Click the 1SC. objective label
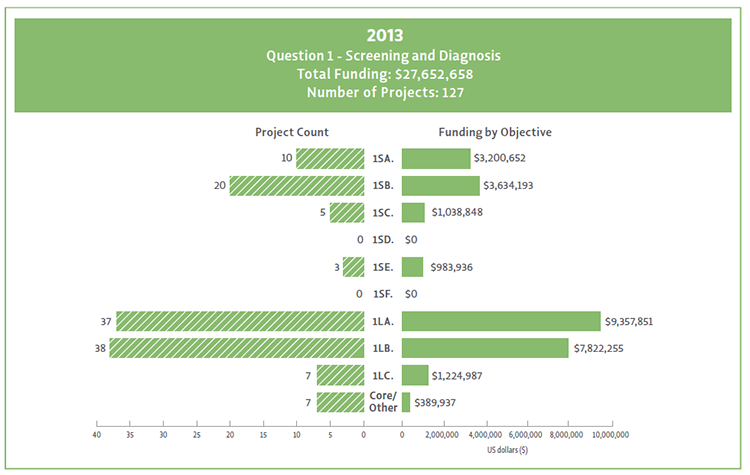Image resolution: width=750 pixels, height=475 pixels. tap(382, 213)
